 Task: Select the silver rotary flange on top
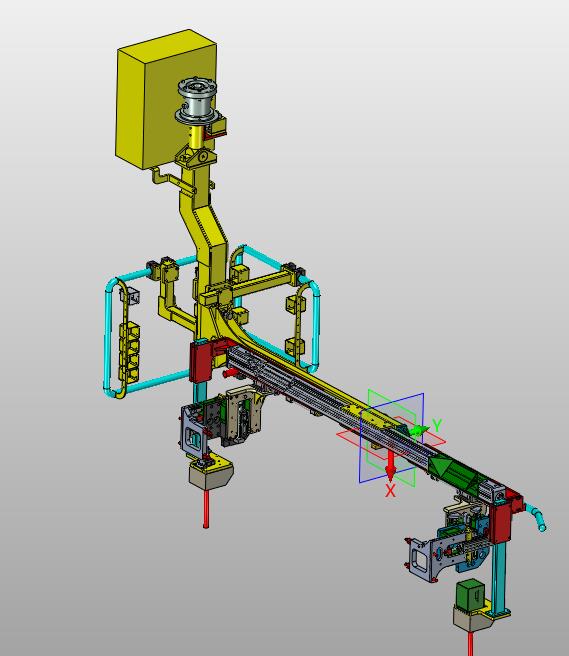coord(197,101)
